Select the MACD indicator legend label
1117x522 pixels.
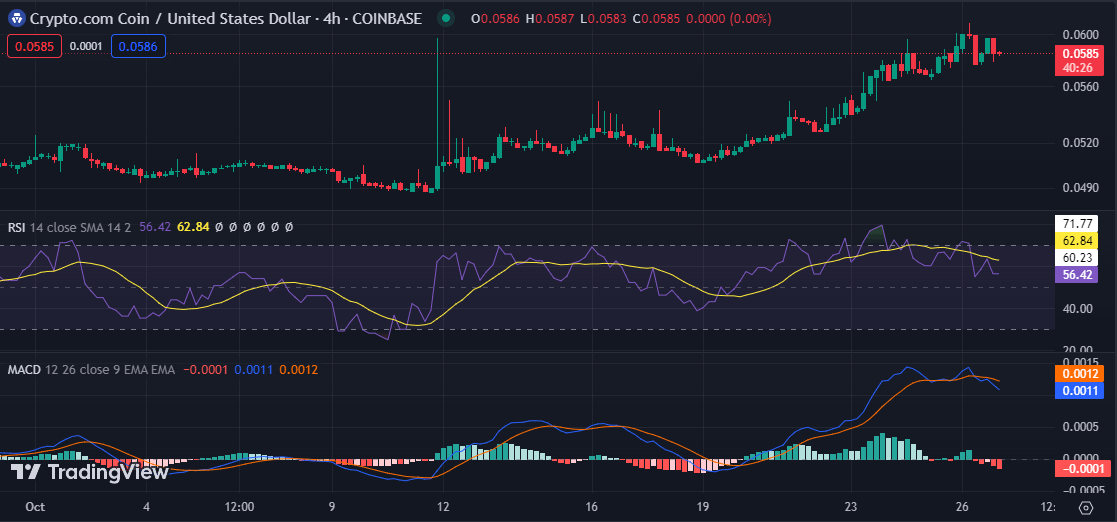24,370
